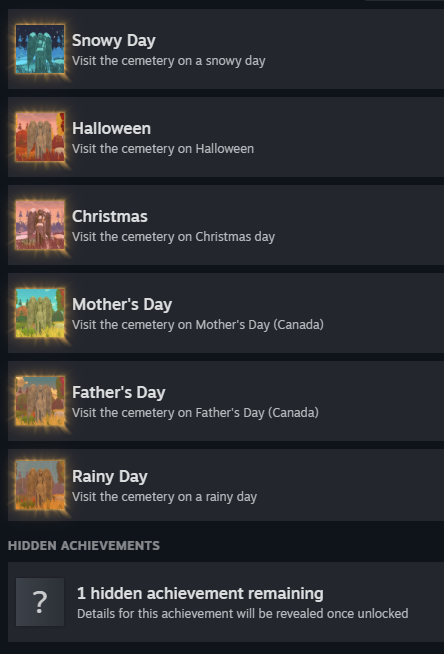Click the Snowy Day achievement icon

click(x=40, y=49)
